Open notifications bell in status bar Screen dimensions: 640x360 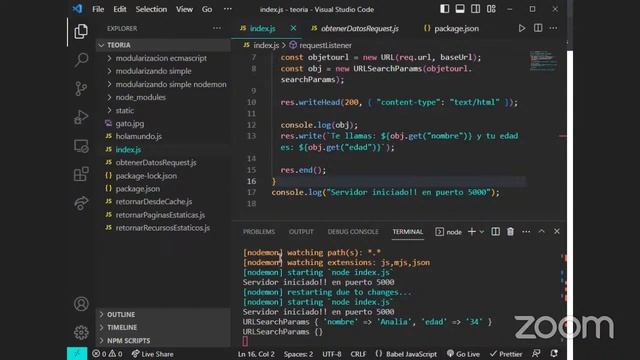click(554, 354)
